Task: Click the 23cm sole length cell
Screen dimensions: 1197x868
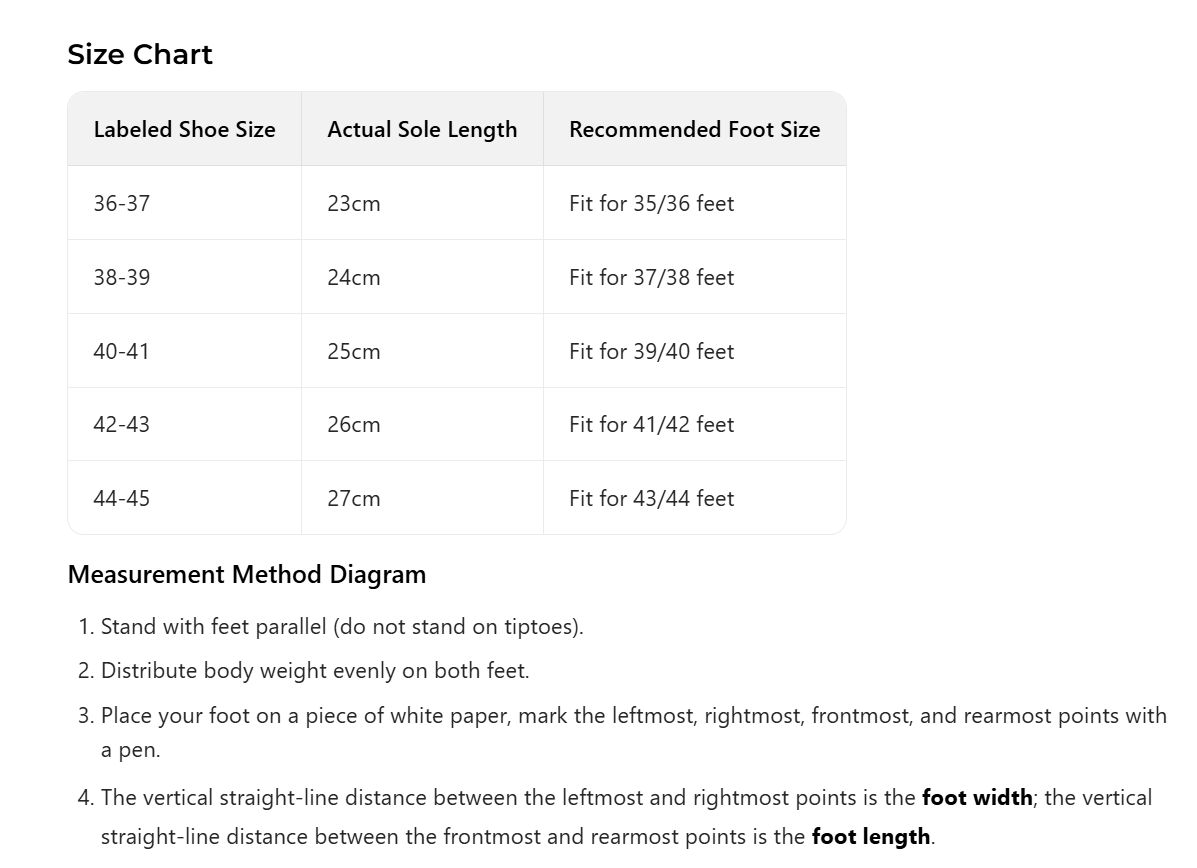Action: click(x=354, y=203)
